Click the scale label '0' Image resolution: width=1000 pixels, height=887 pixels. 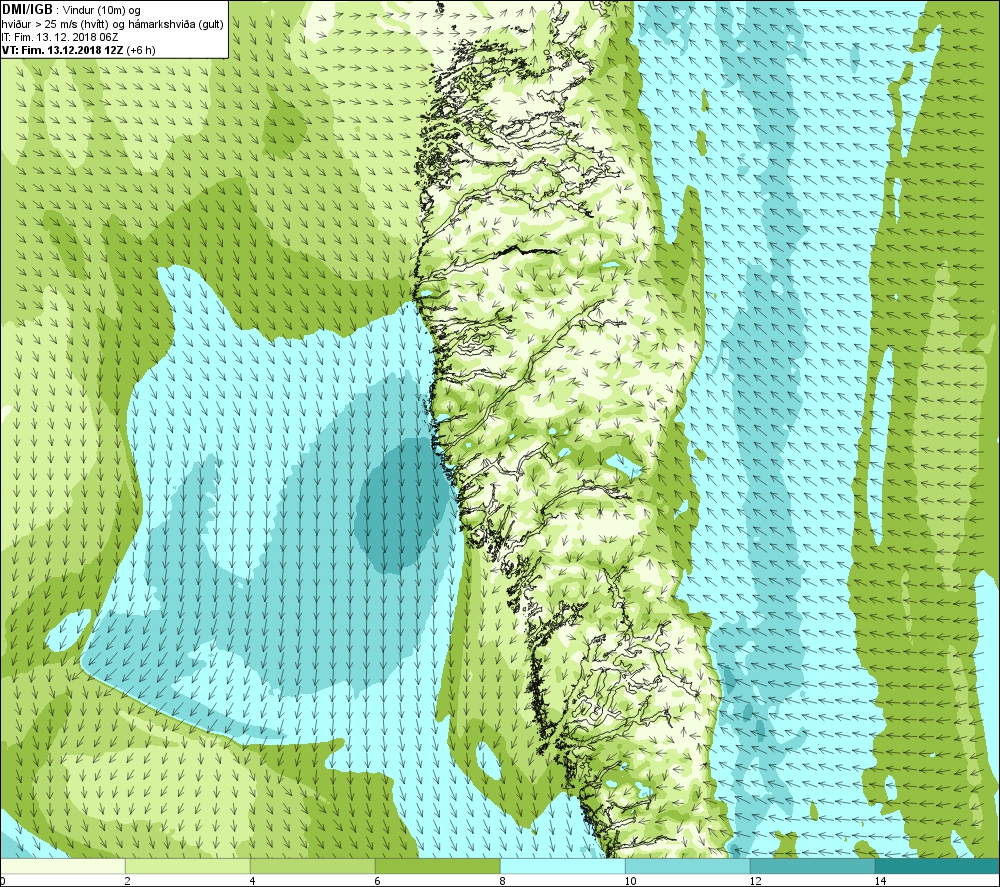(x=3, y=881)
